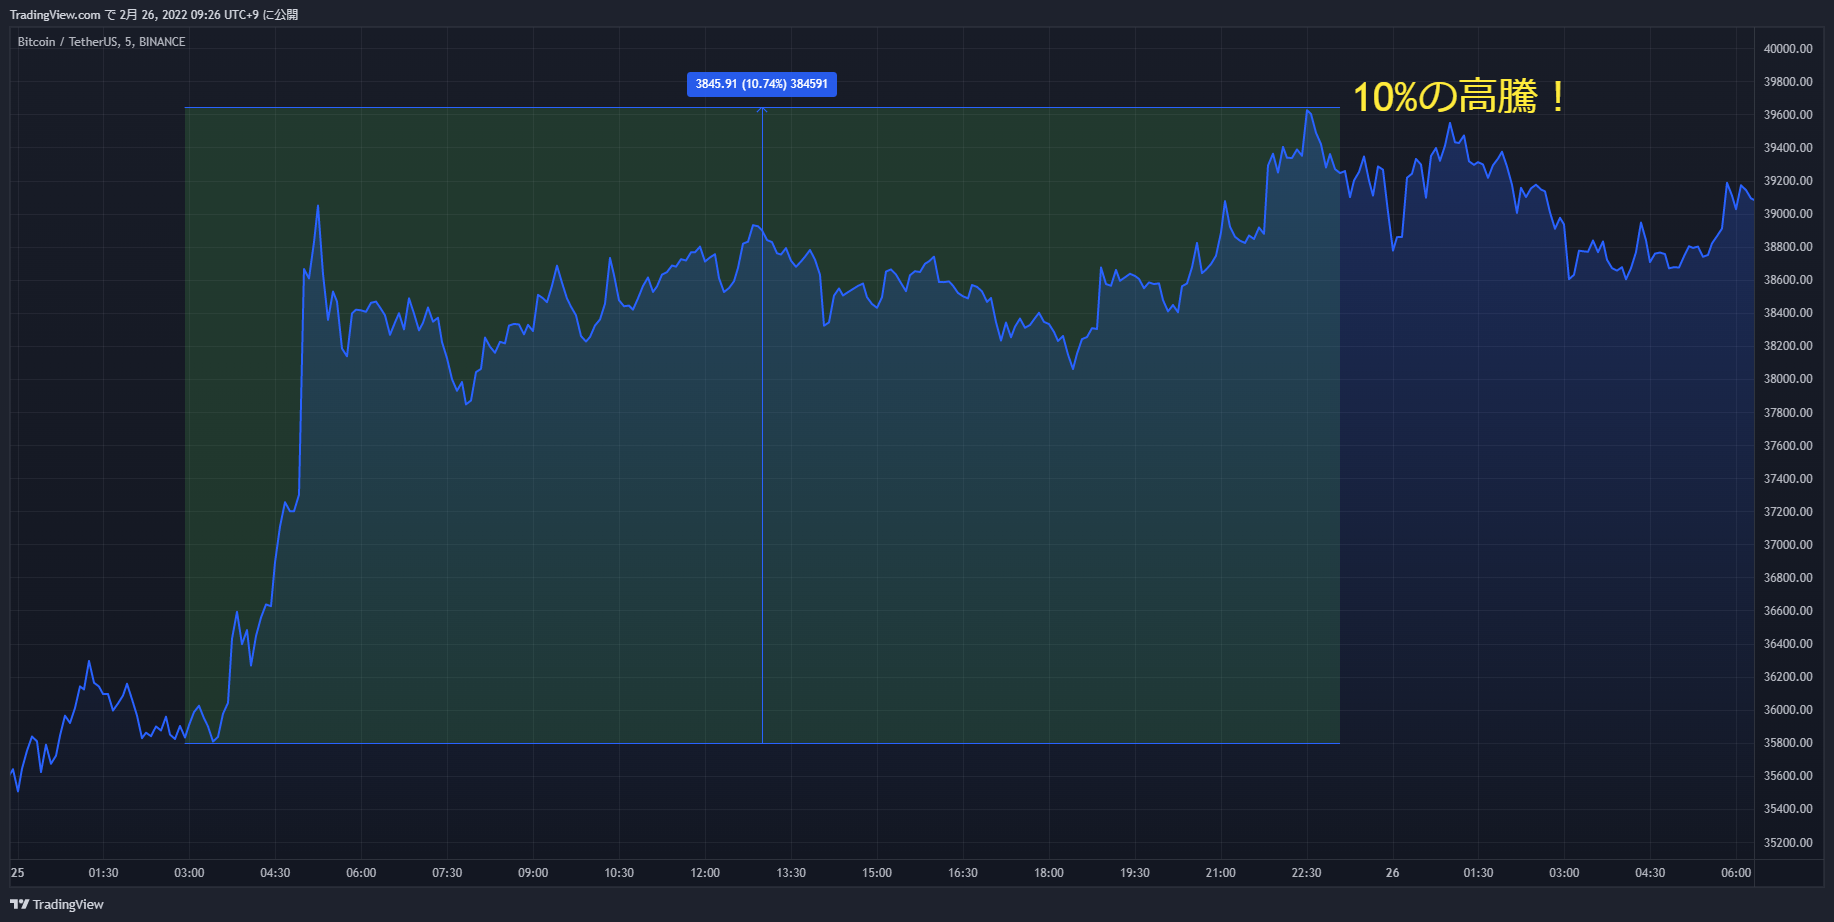1834x922 pixels.
Task: Click the 16:30 time axis label
Action: 963,873
